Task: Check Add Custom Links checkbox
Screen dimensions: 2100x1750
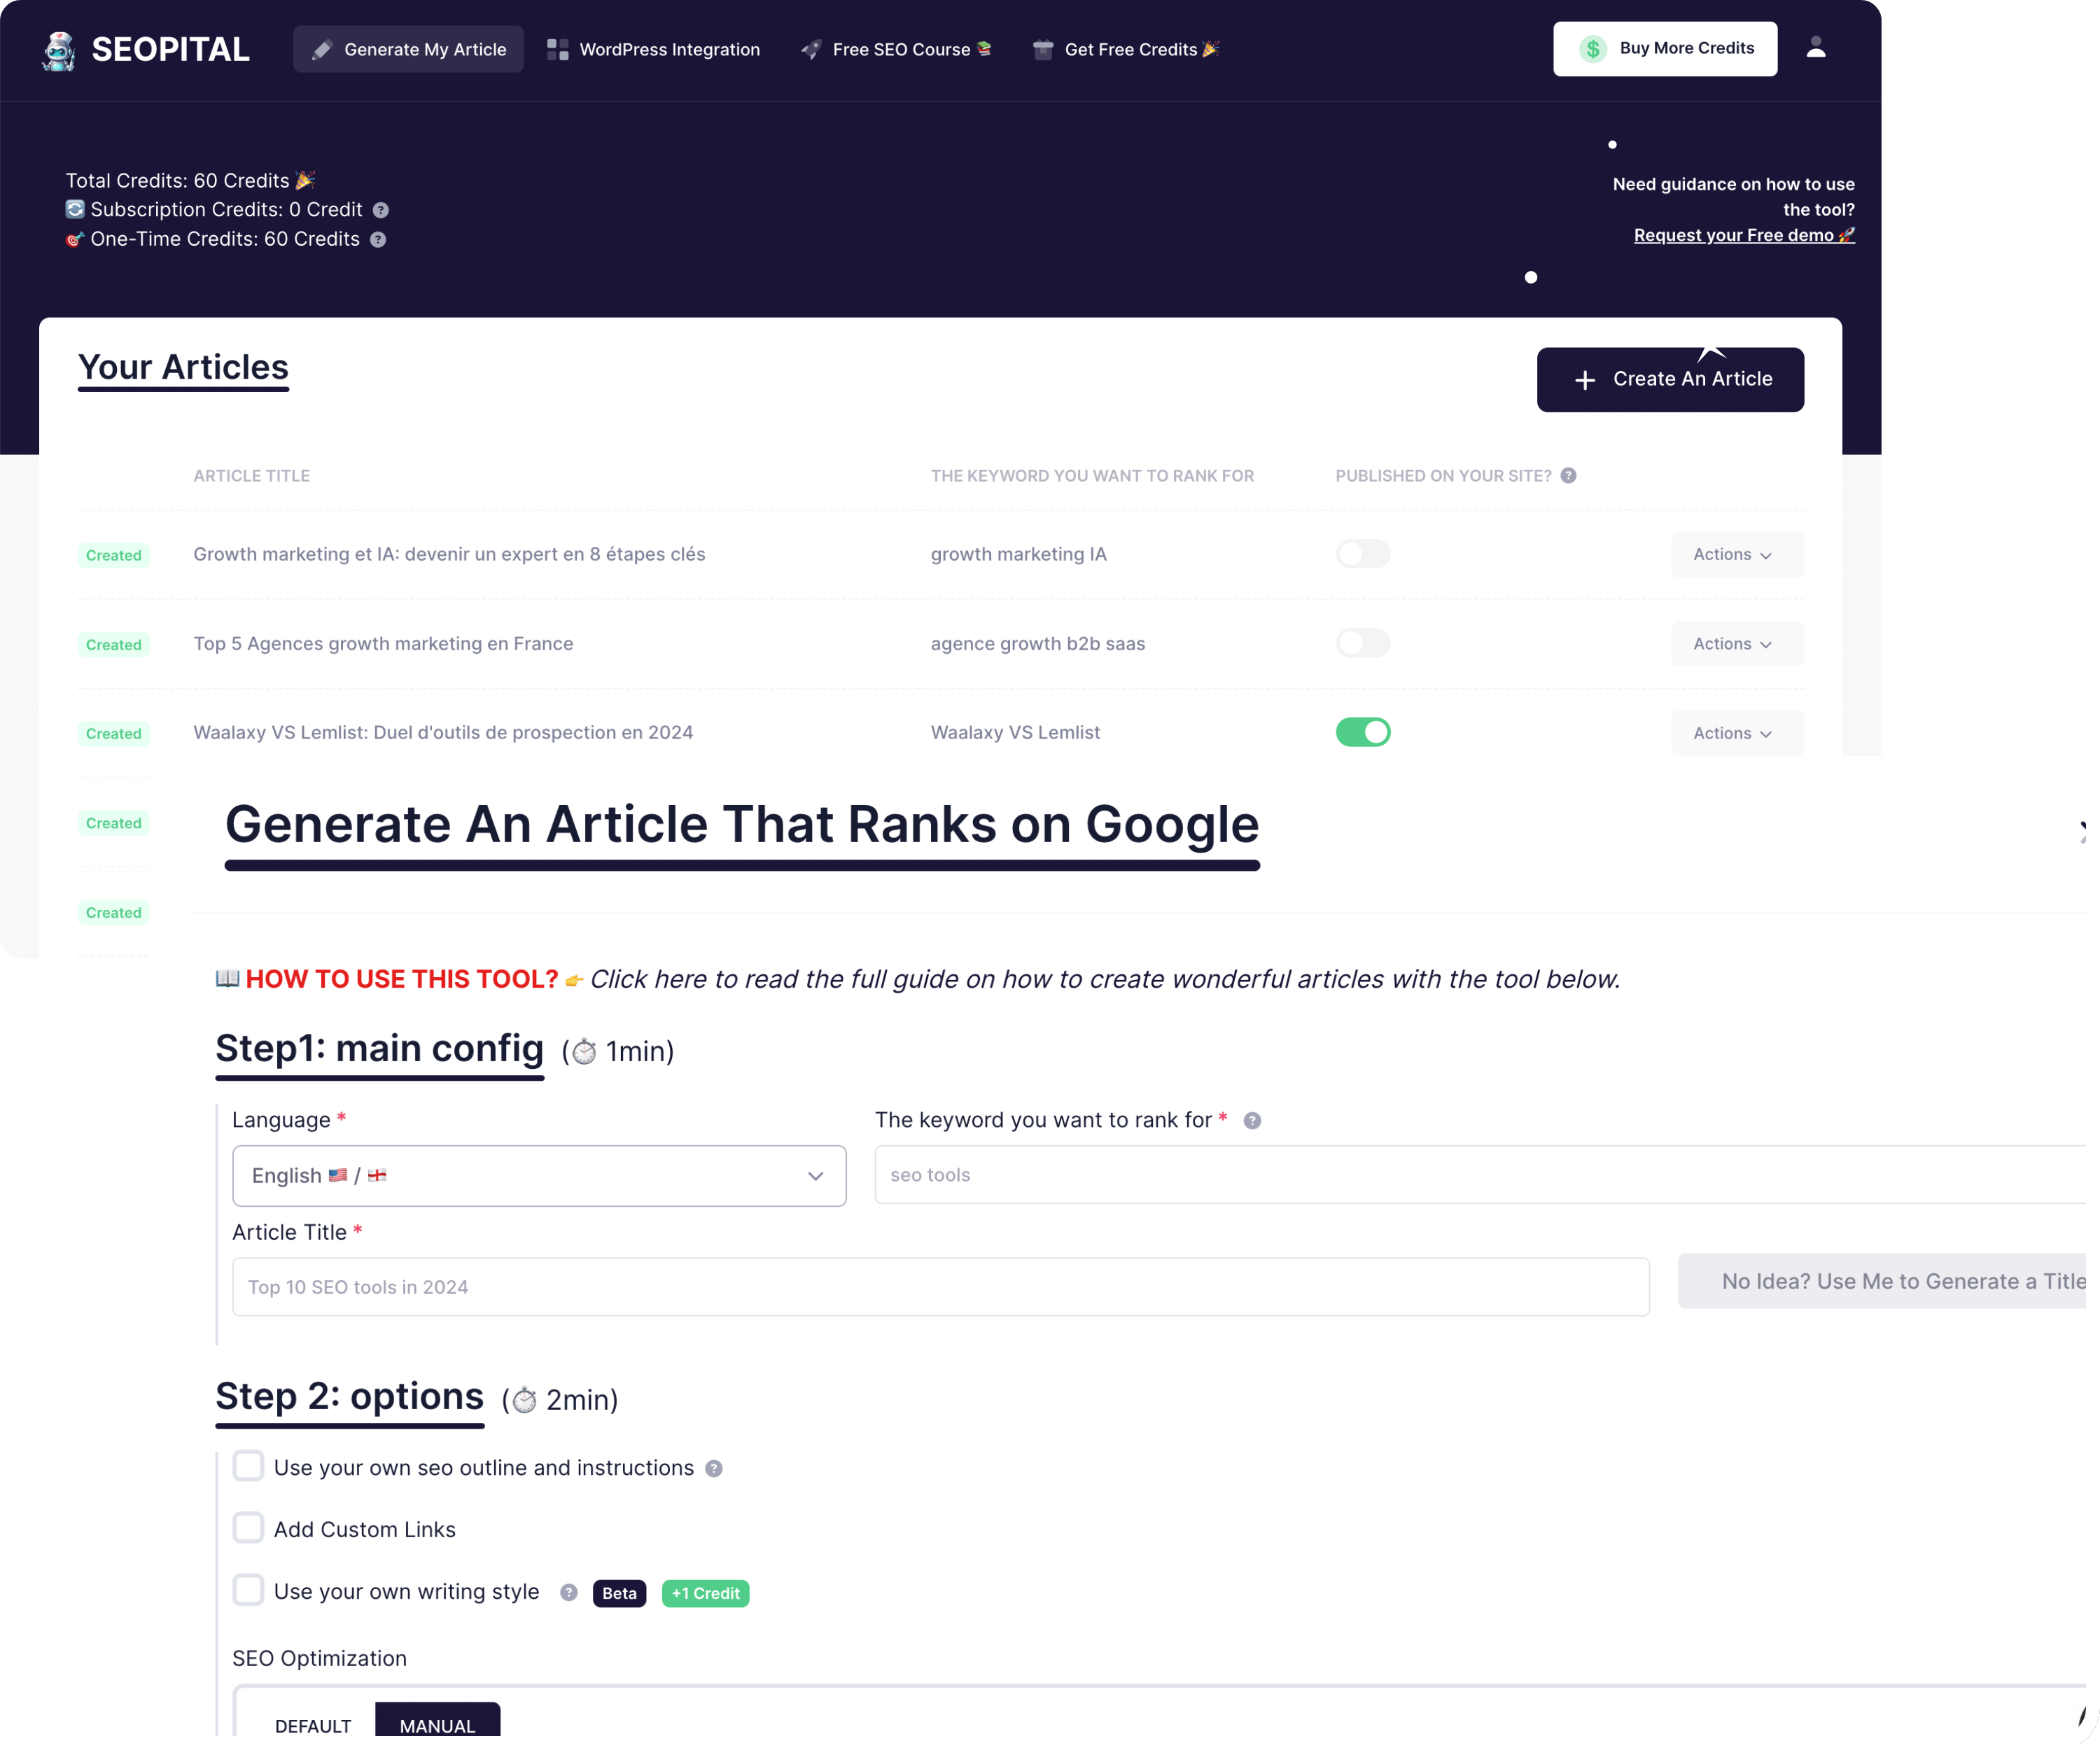Action: (248, 1528)
